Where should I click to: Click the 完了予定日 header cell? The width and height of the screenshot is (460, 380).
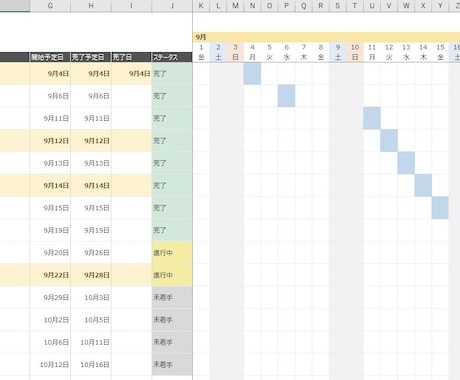point(91,57)
